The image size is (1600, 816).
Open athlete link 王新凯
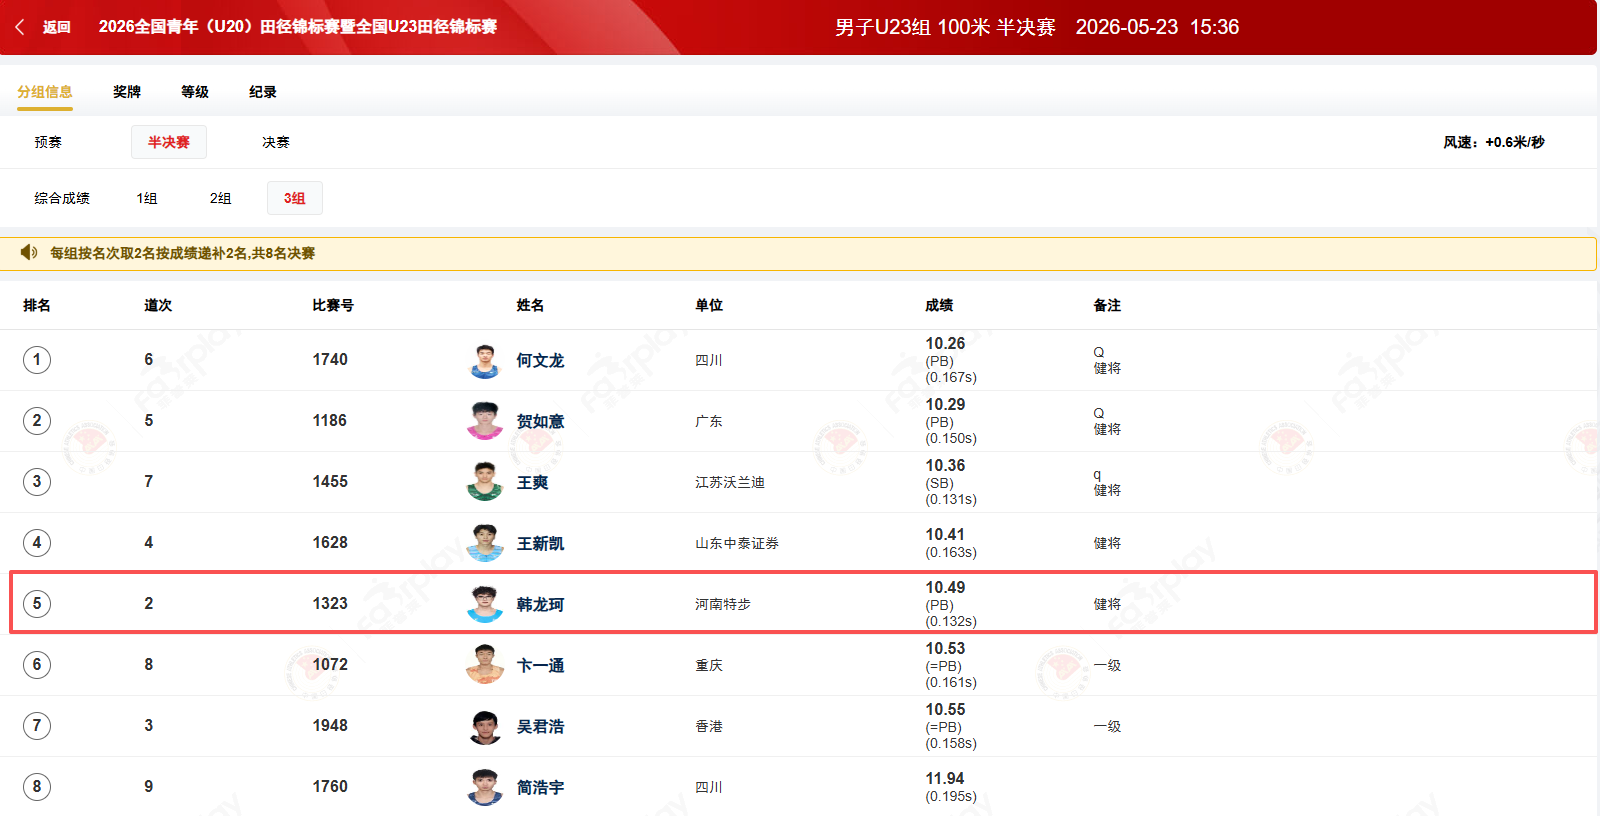coord(541,543)
